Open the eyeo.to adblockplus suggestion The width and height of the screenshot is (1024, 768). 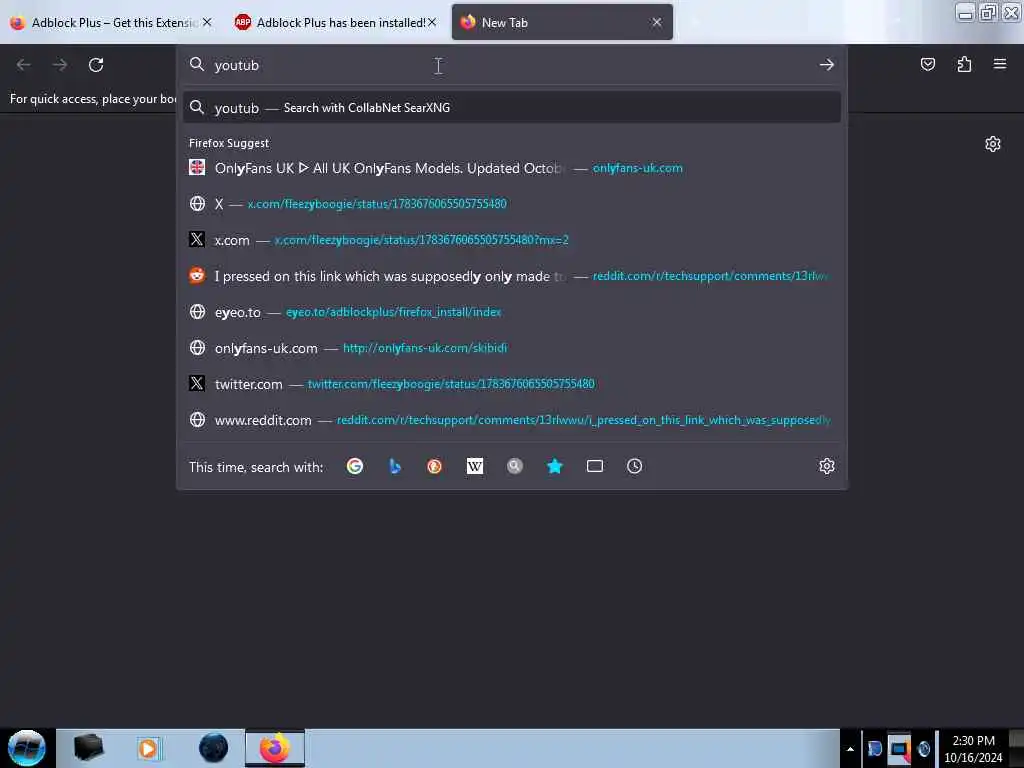pos(511,312)
